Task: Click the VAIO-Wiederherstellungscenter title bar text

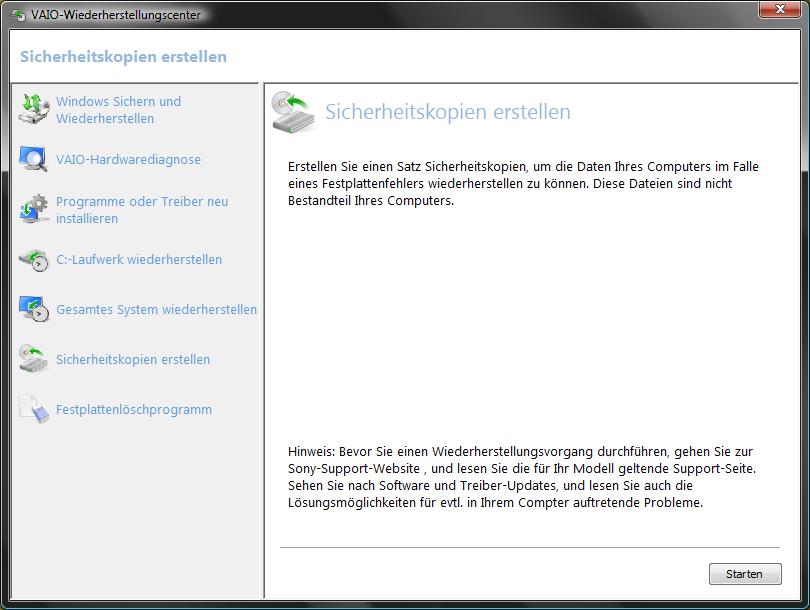Action: point(115,15)
